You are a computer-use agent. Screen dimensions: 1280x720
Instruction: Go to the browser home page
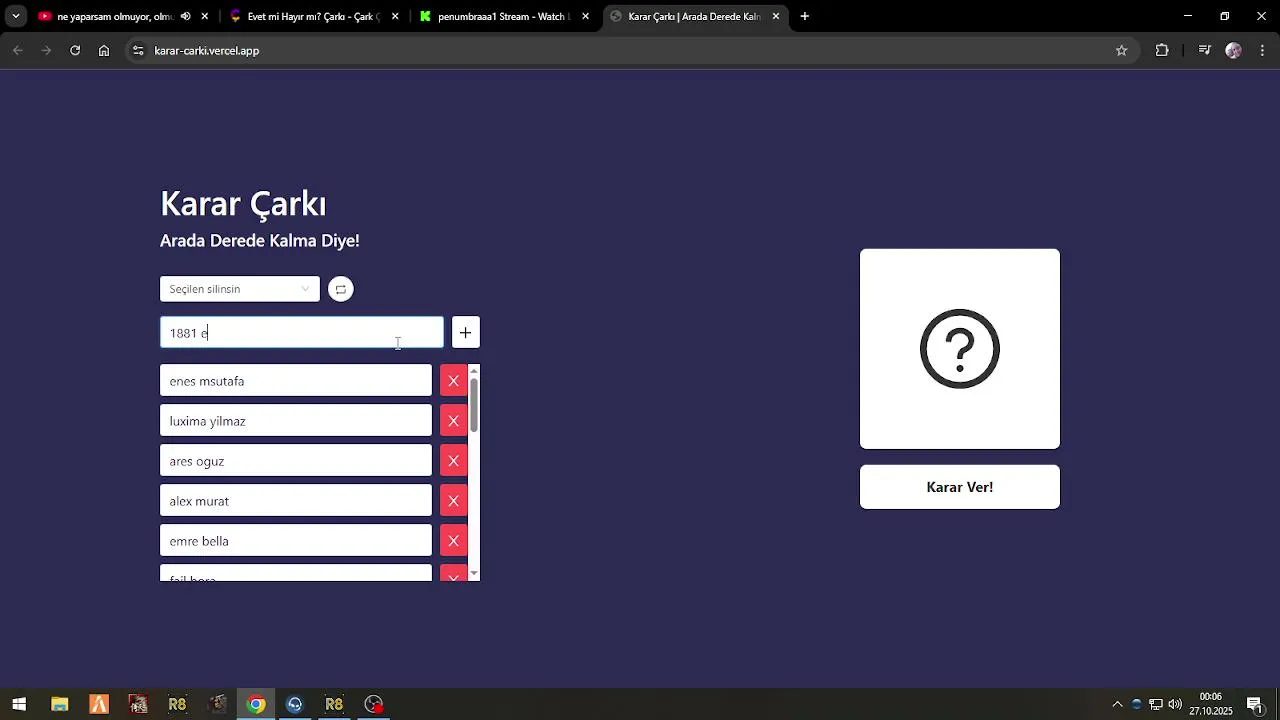(x=104, y=50)
